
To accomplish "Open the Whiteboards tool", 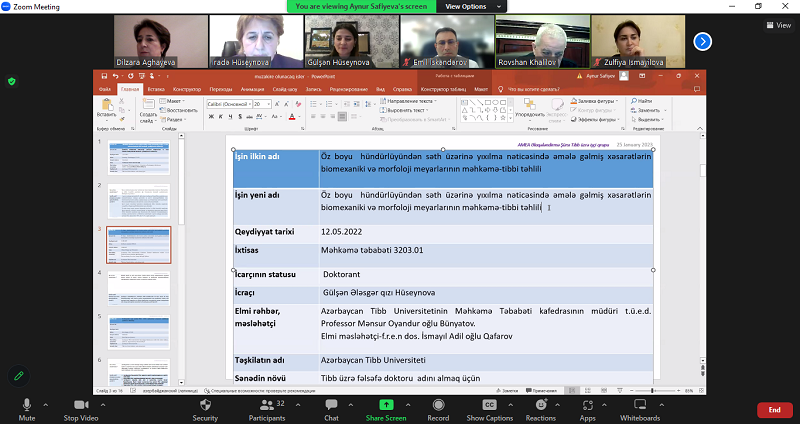I will [639, 405].
